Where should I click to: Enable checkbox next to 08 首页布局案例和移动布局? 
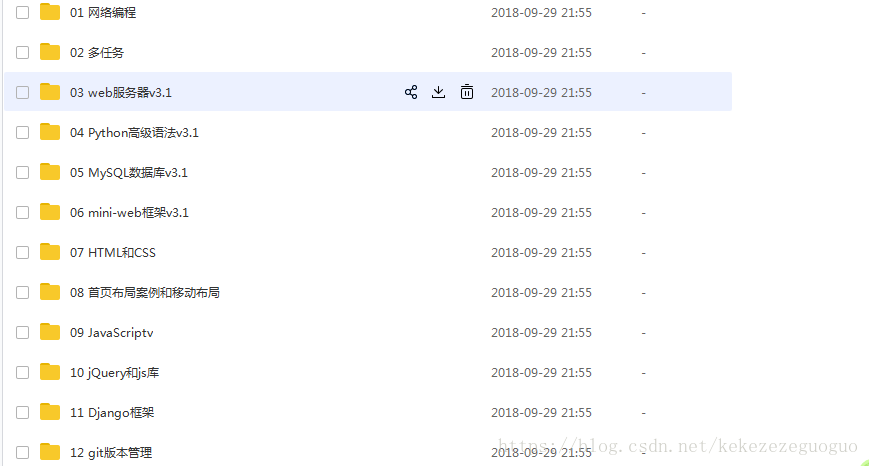point(22,293)
